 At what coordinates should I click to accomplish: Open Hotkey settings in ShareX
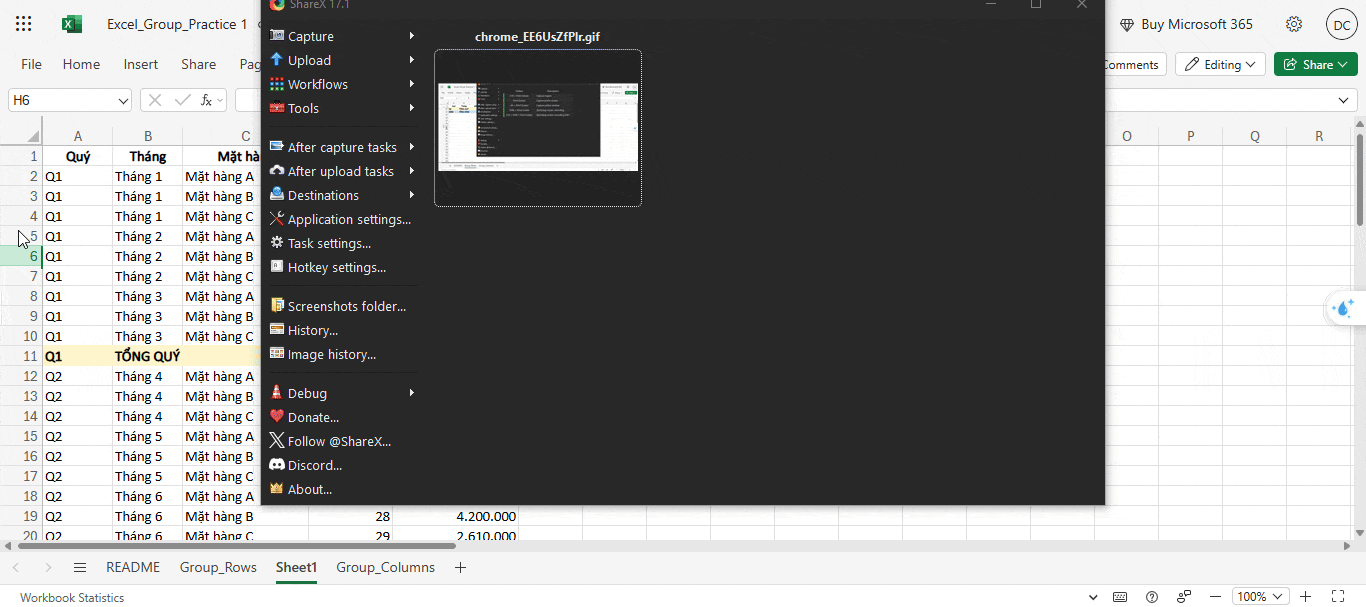point(343,267)
